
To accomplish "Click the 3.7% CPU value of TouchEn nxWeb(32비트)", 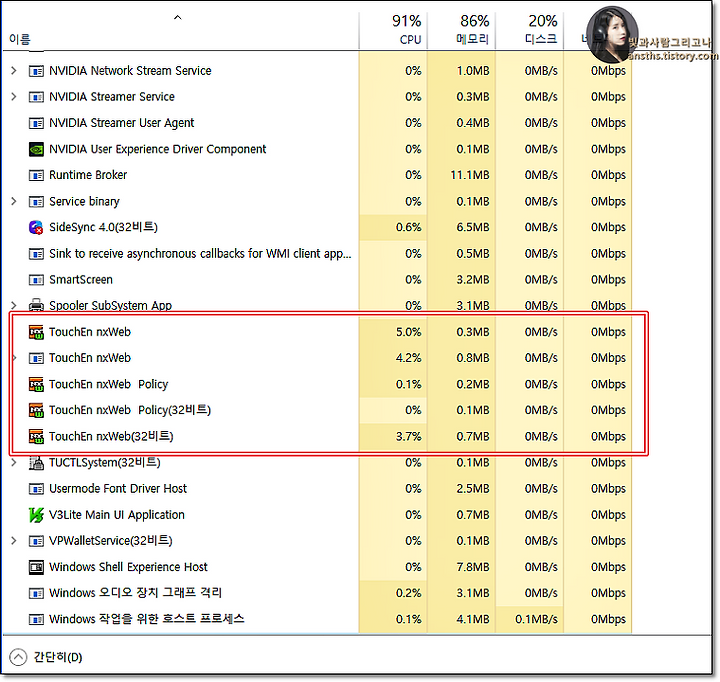I will pyautogui.click(x=408, y=436).
